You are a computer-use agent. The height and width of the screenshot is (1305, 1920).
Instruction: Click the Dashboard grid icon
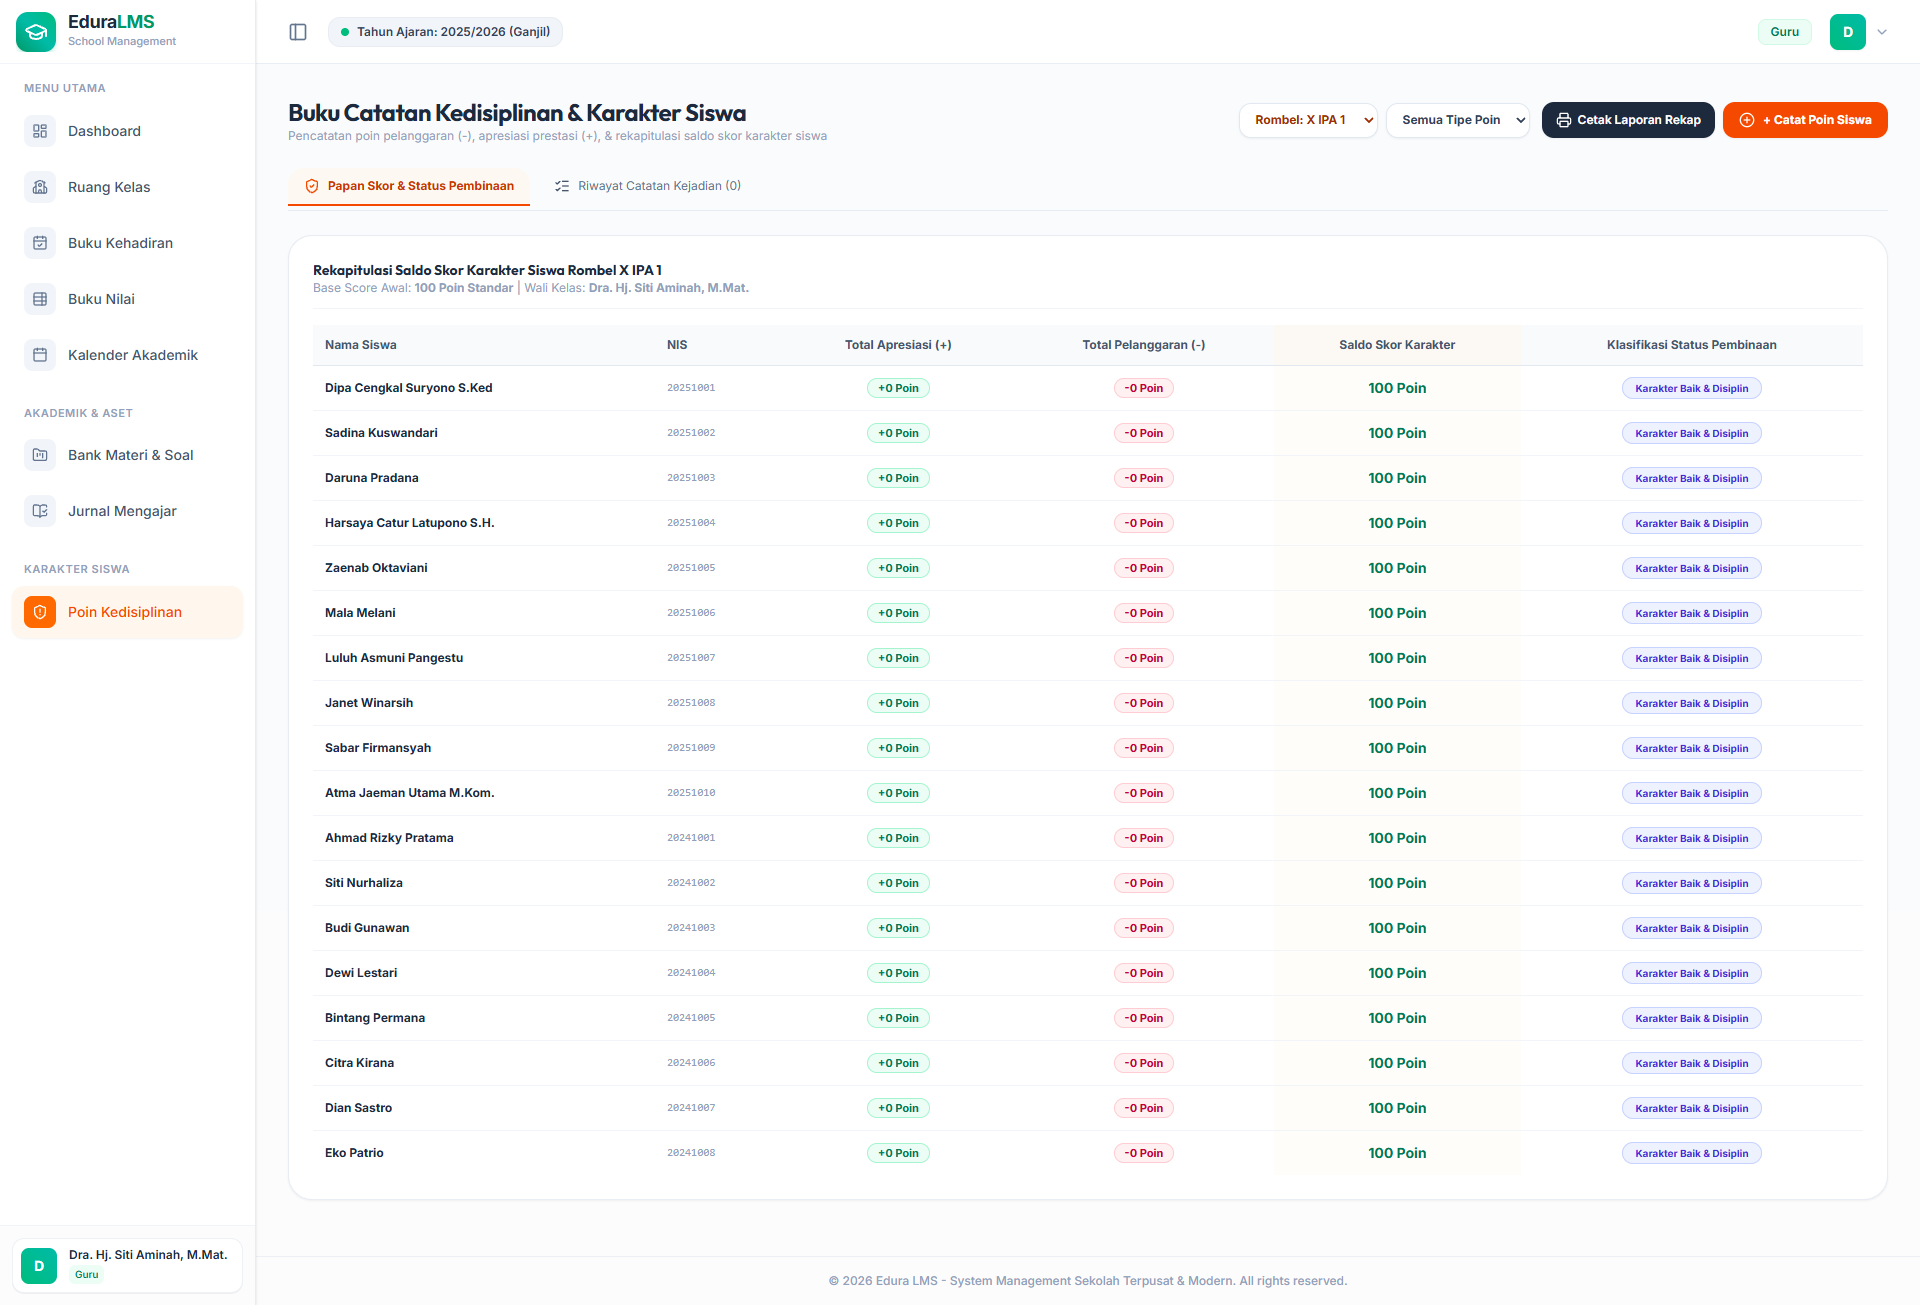pyautogui.click(x=40, y=131)
